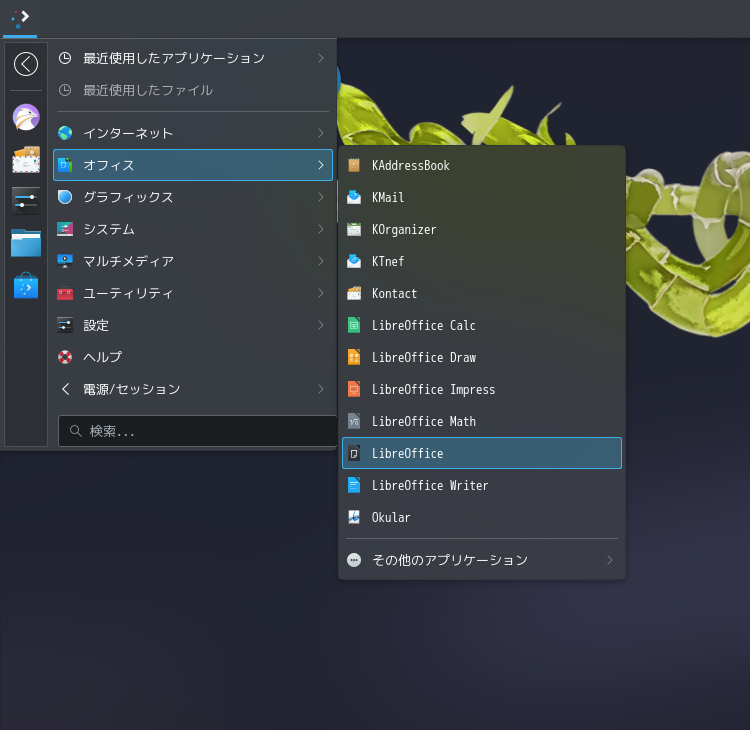This screenshot has width=750, height=730.
Task: Expand the オフィス chevron arrow
Action: click(321, 165)
